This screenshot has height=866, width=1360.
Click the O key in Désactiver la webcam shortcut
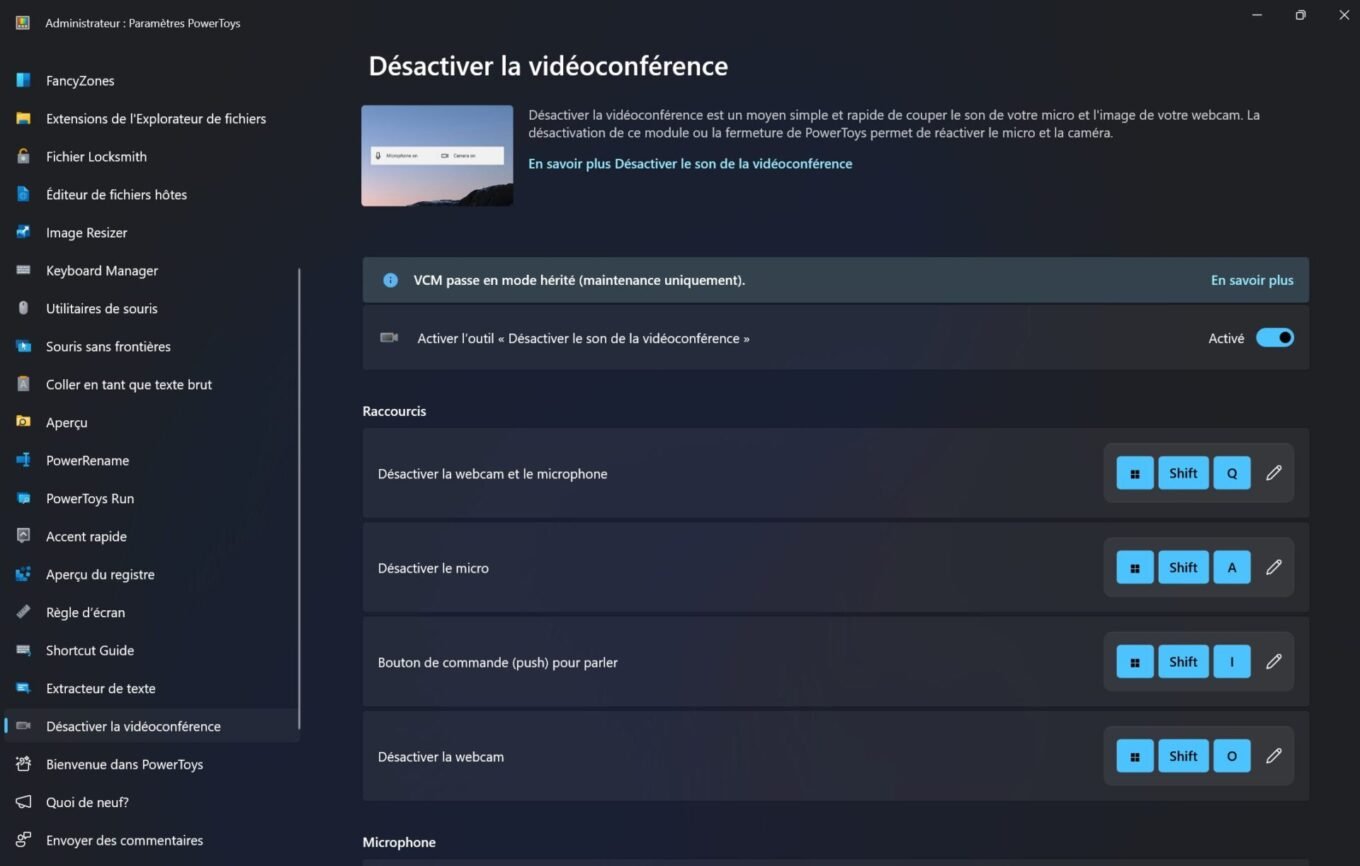click(x=1232, y=756)
